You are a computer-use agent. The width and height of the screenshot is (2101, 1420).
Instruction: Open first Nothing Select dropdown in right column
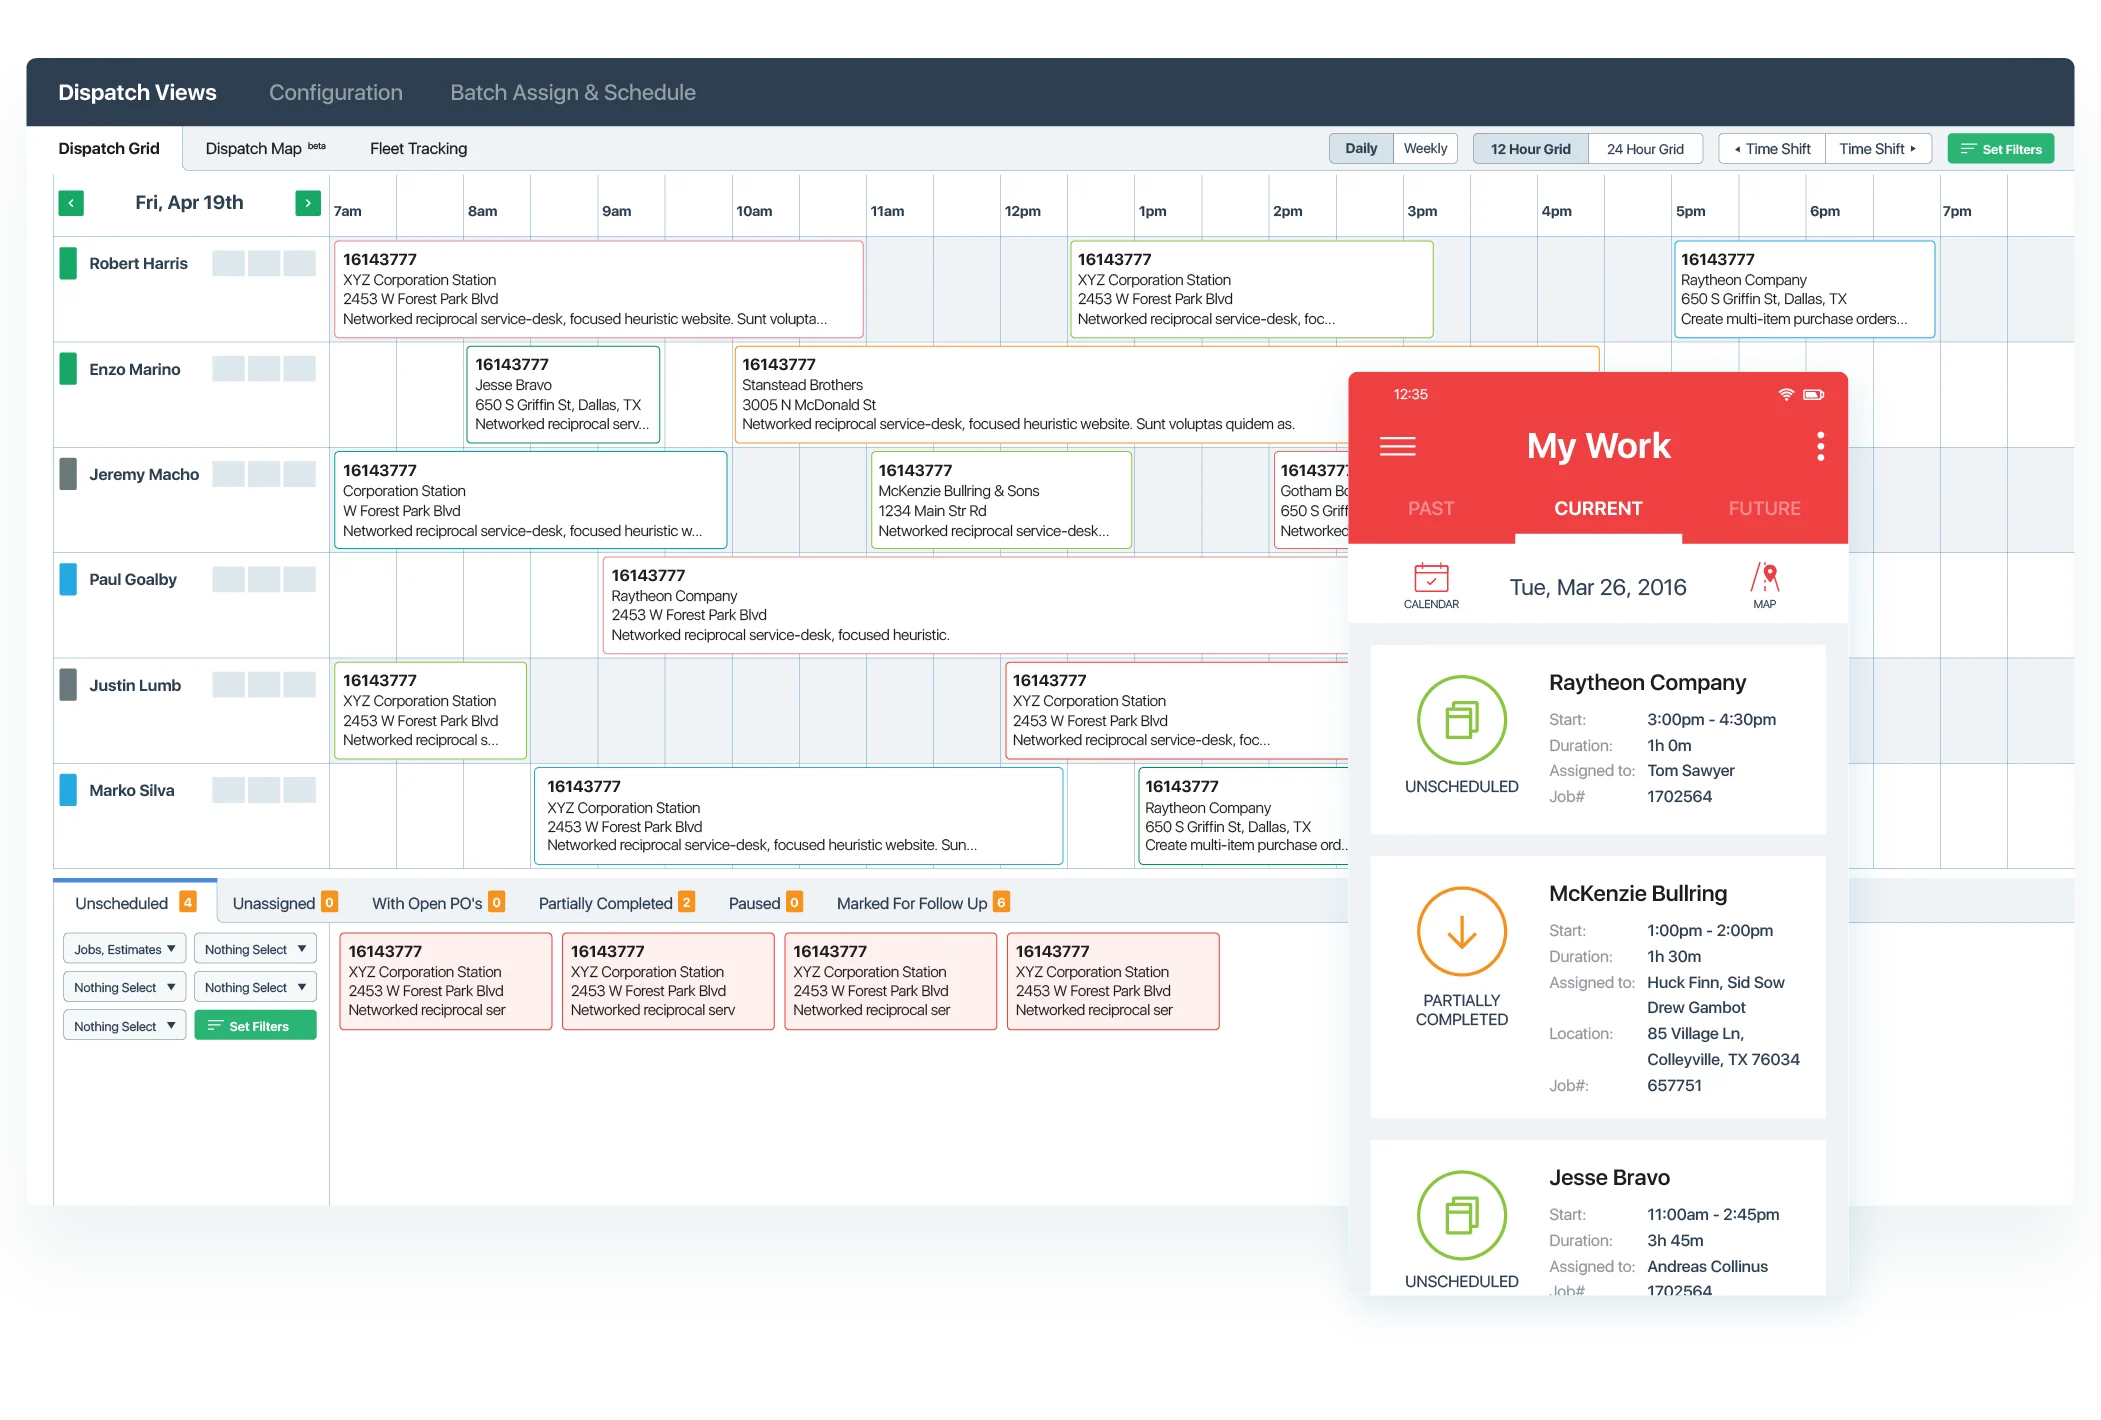tap(255, 949)
